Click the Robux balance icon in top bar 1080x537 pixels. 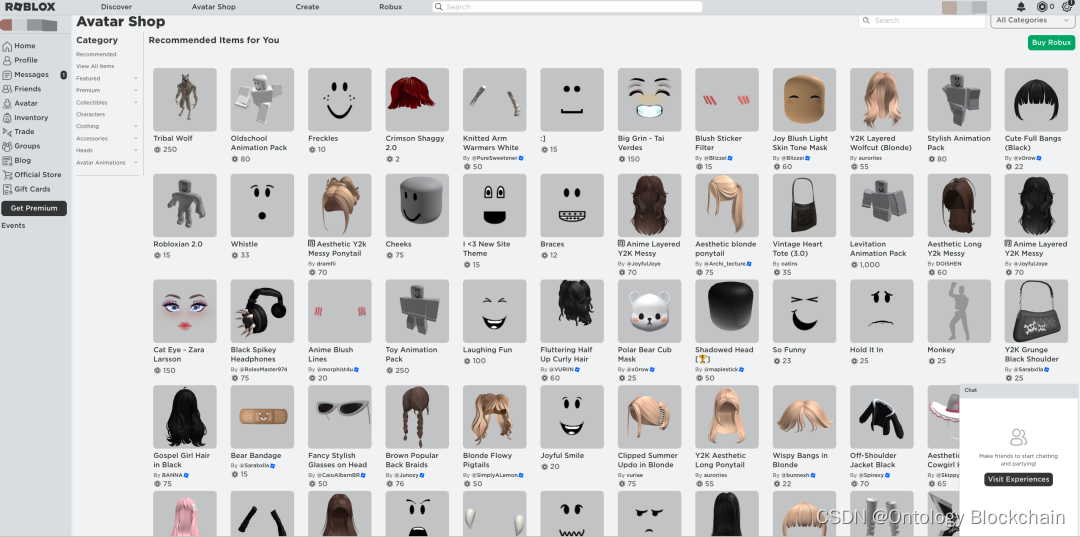tap(1041, 7)
